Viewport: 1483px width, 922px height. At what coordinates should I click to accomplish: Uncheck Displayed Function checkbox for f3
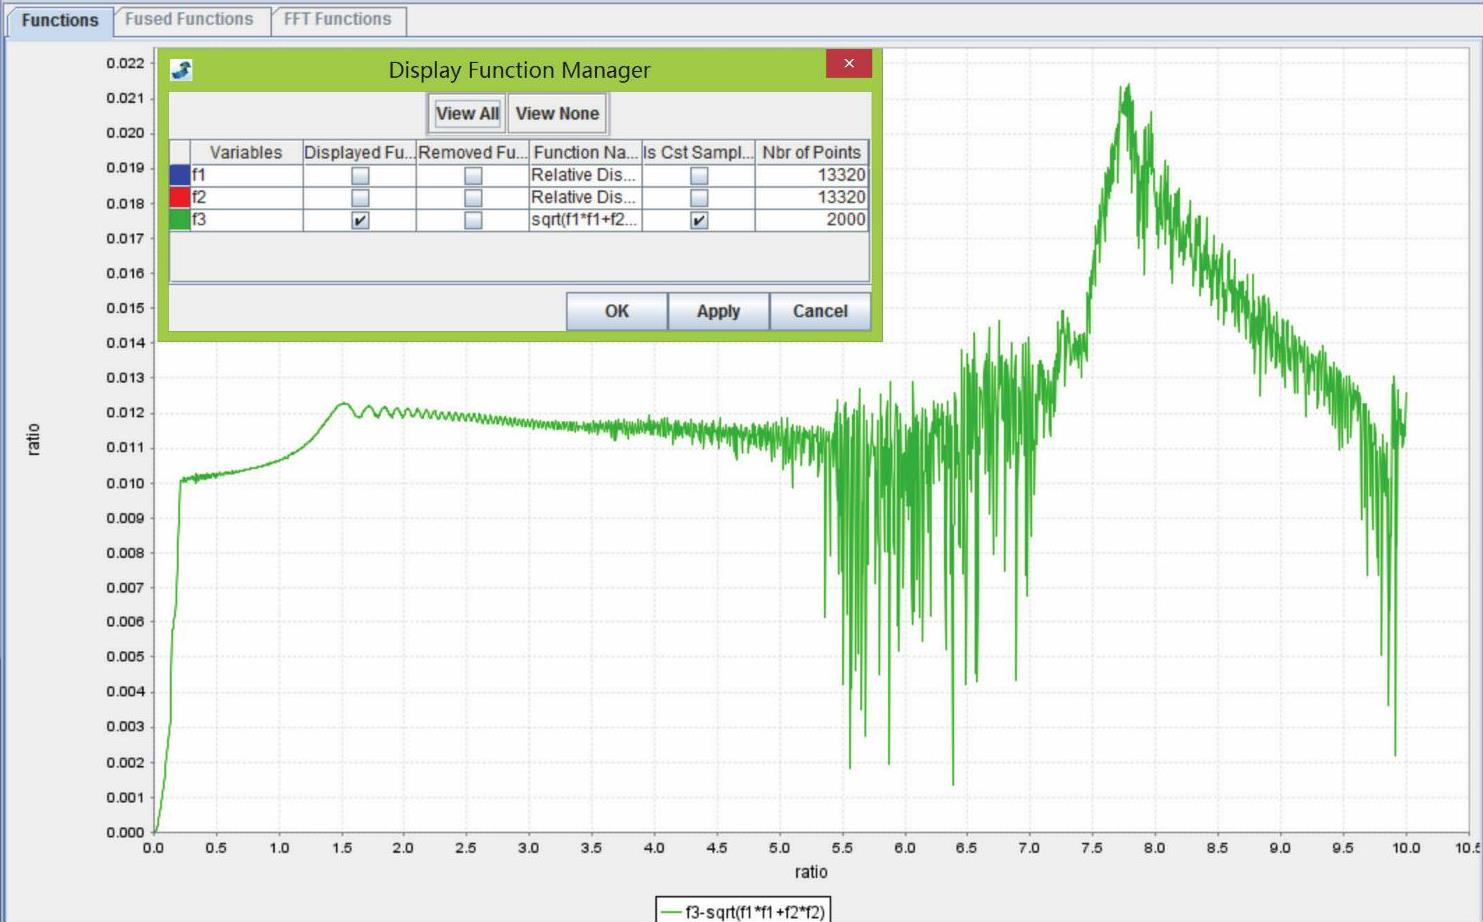pos(360,220)
